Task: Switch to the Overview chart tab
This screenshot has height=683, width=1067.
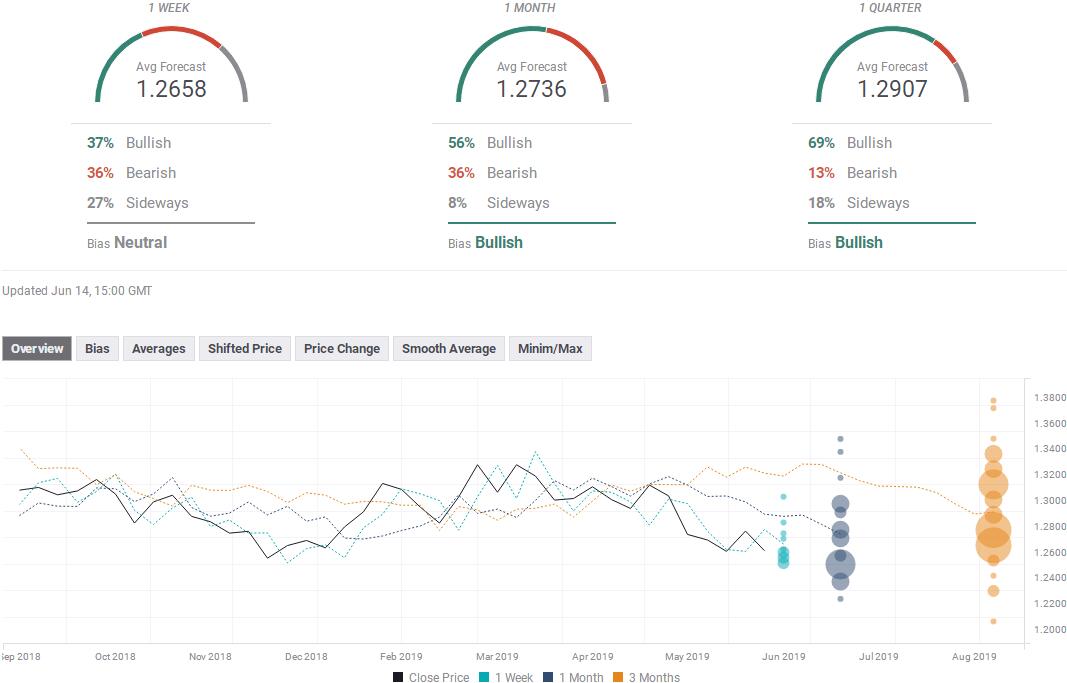Action: (x=37, y=348)
